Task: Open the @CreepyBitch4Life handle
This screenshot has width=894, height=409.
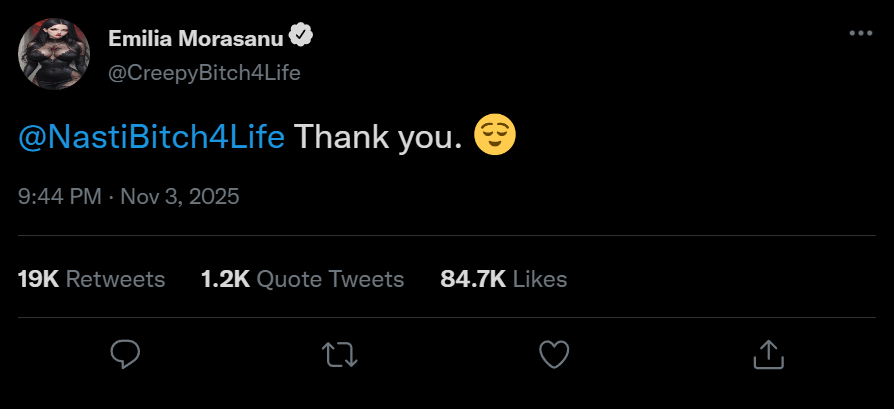Action: tap(204, 72)
